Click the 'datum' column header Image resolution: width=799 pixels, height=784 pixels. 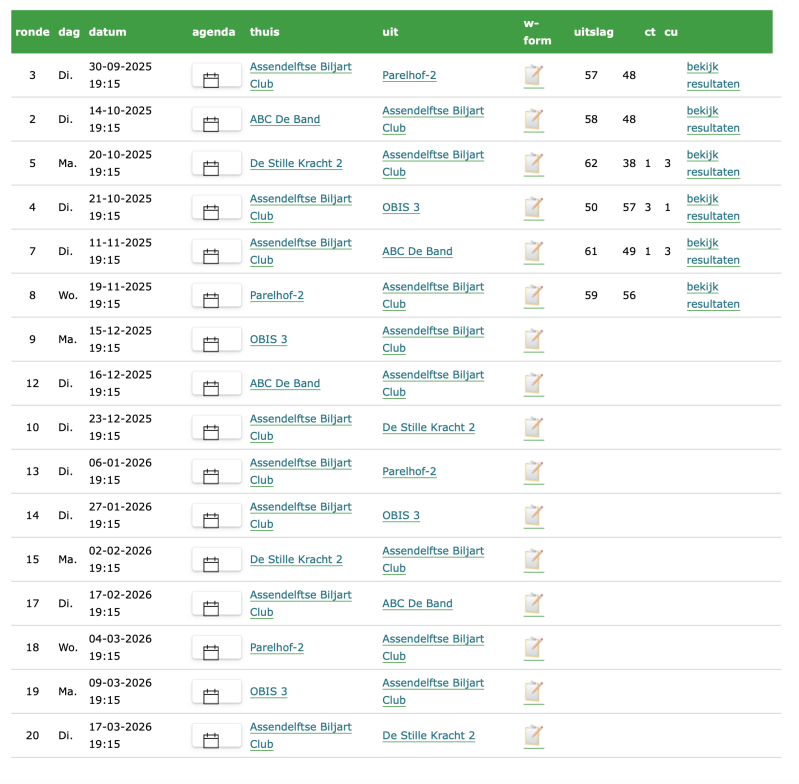pyautogui.click(x=107, y=32)
